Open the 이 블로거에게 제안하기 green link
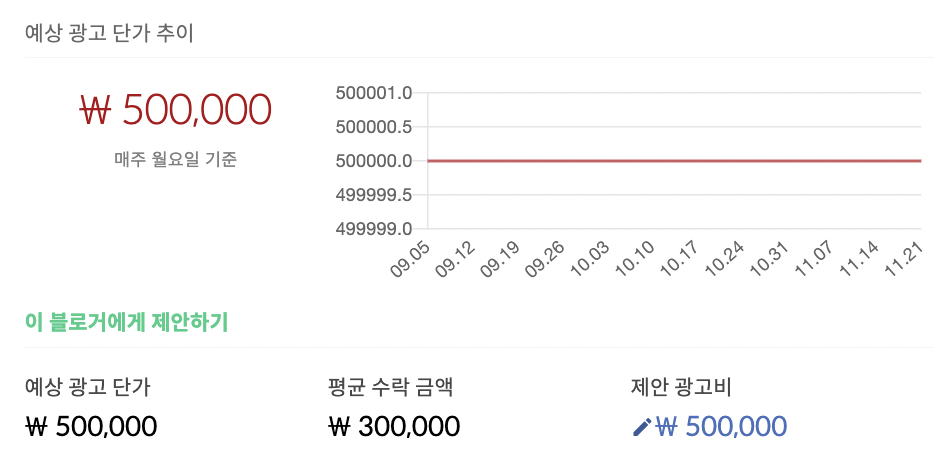 point(127,322)
